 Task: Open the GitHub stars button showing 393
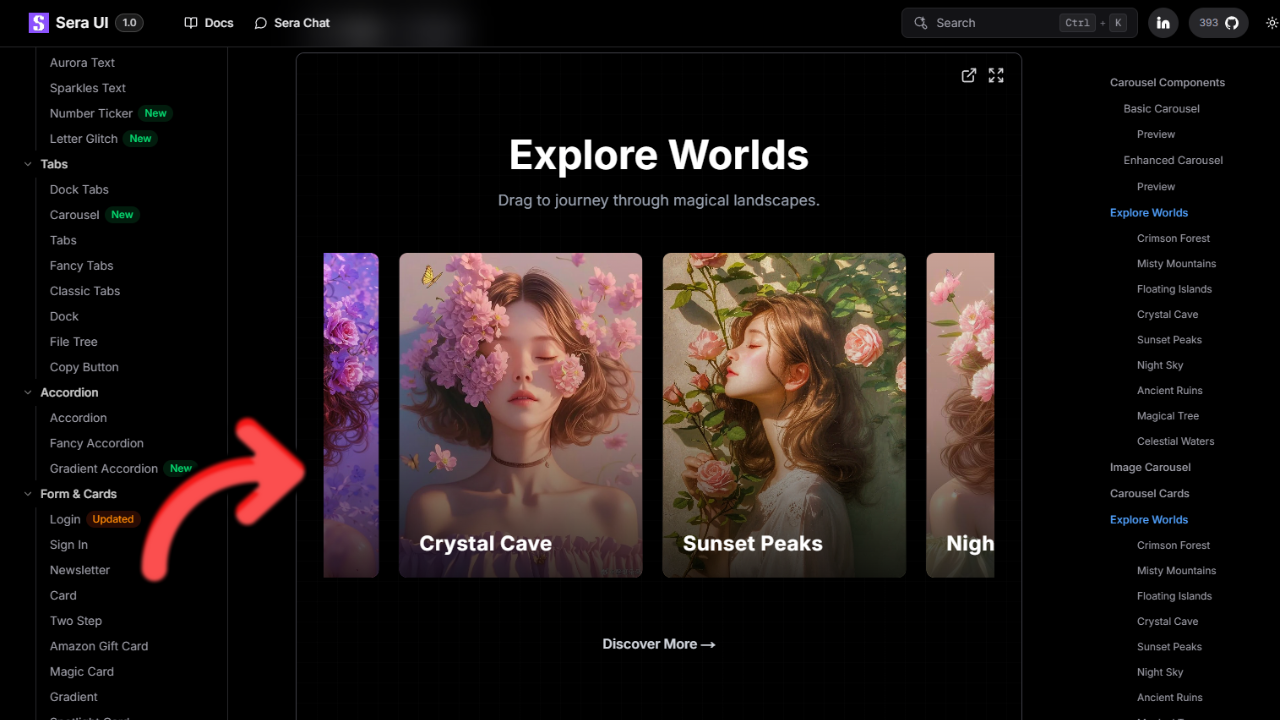[x=1218, y=23]
